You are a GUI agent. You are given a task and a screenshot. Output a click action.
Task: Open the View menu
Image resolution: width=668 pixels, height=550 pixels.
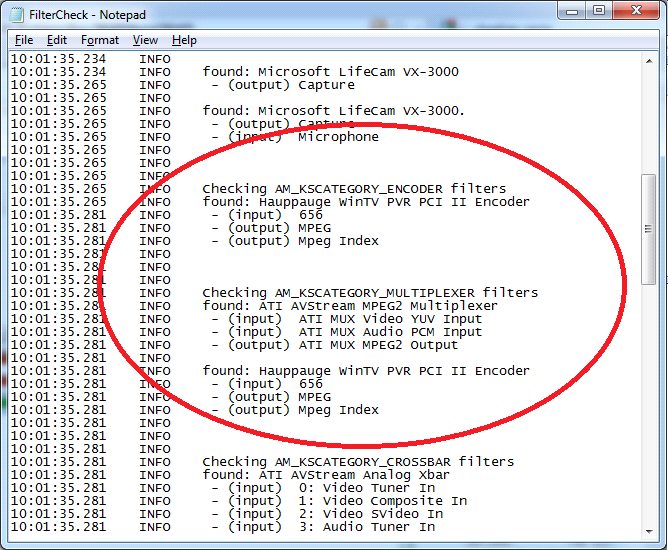coord(145,40)
